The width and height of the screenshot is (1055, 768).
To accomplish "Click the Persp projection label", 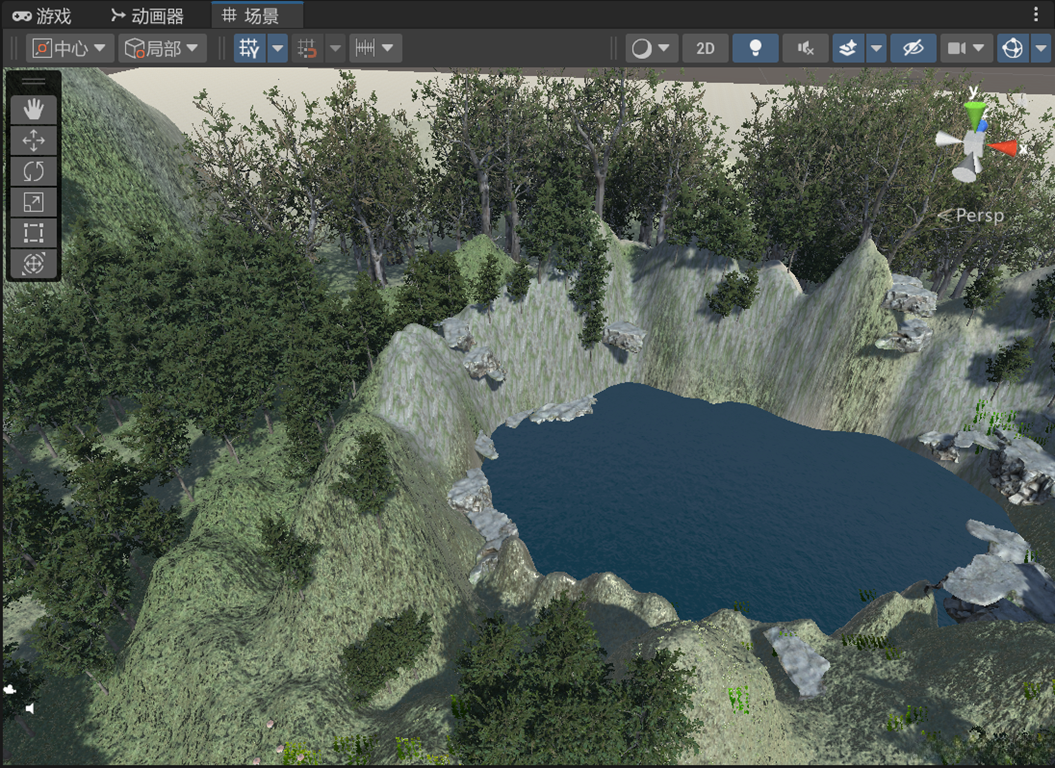I will tap(971, 215).
